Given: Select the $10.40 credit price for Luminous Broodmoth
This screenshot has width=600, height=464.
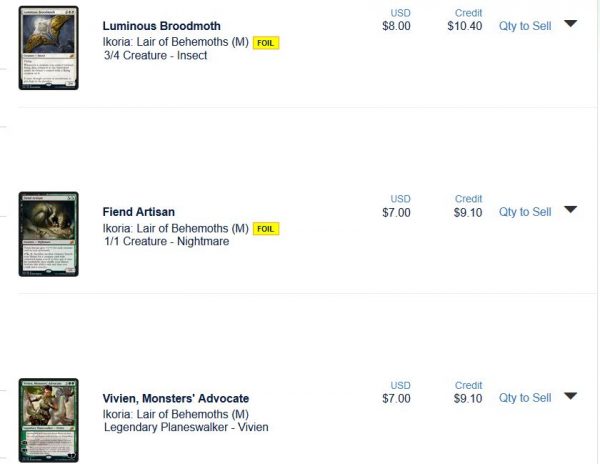Looking at the screenshot, I should pos(468,26).
